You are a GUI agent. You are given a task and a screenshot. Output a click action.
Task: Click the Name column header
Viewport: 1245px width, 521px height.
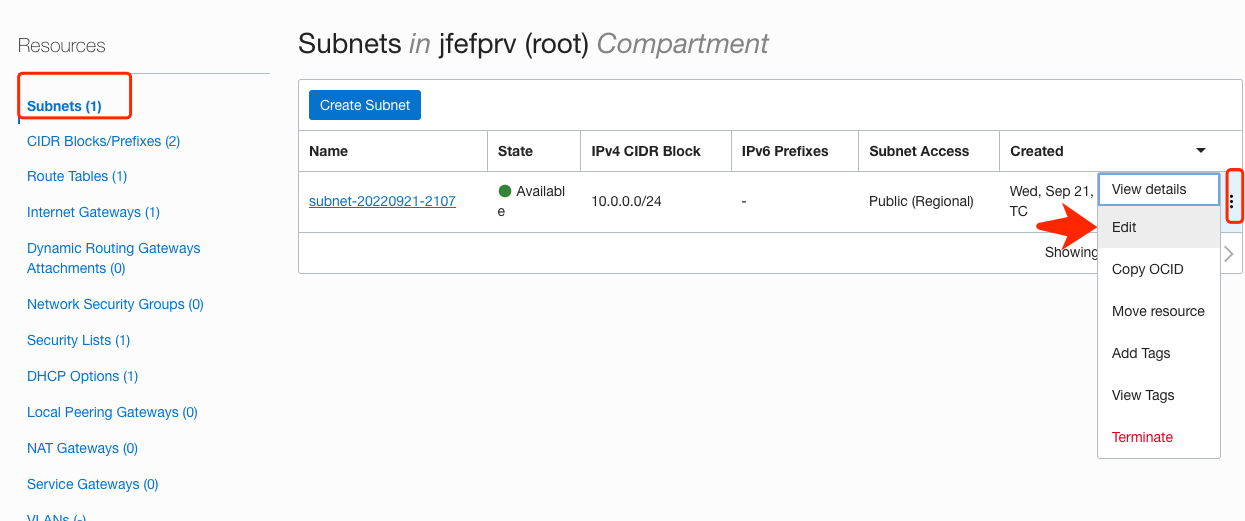click(x=329, y=151)
